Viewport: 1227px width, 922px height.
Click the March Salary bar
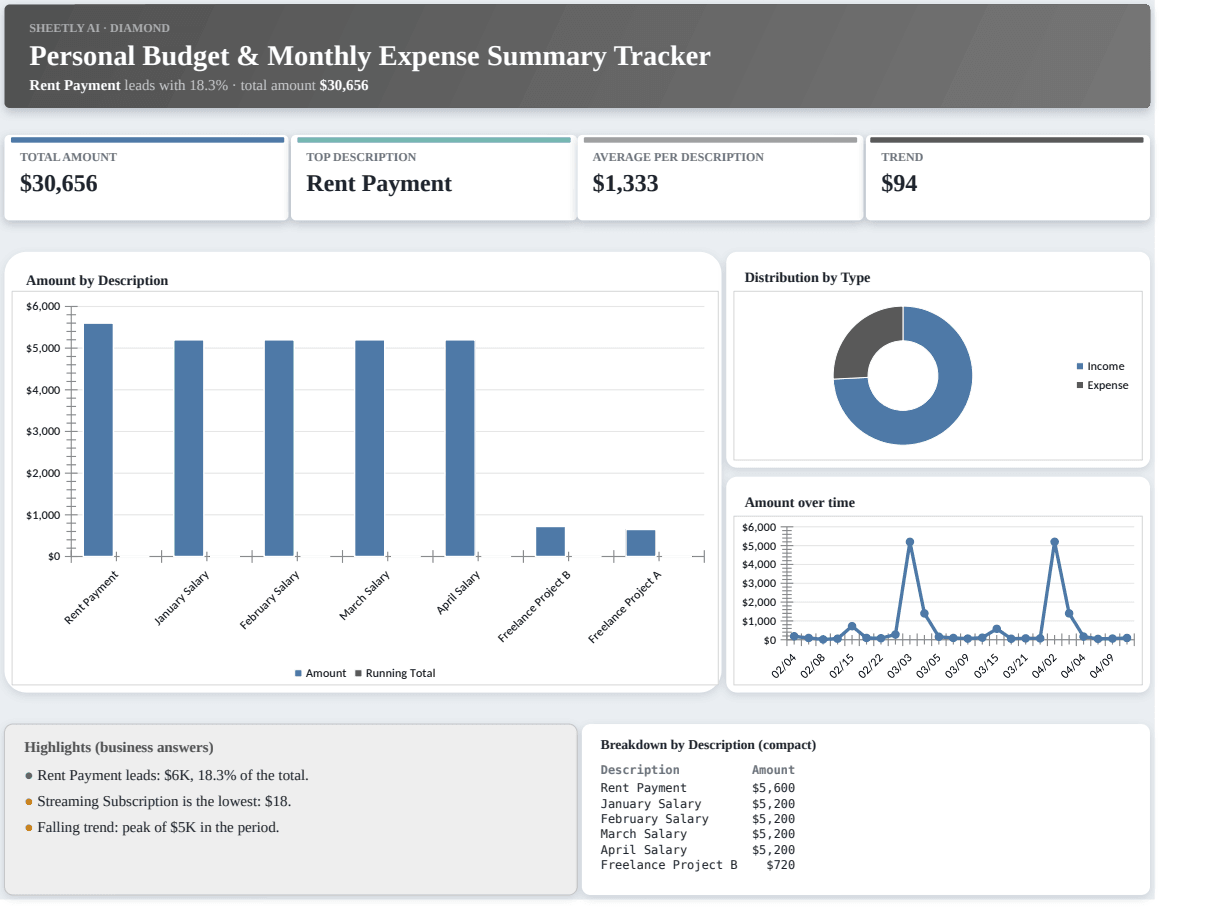pos(370,448)
